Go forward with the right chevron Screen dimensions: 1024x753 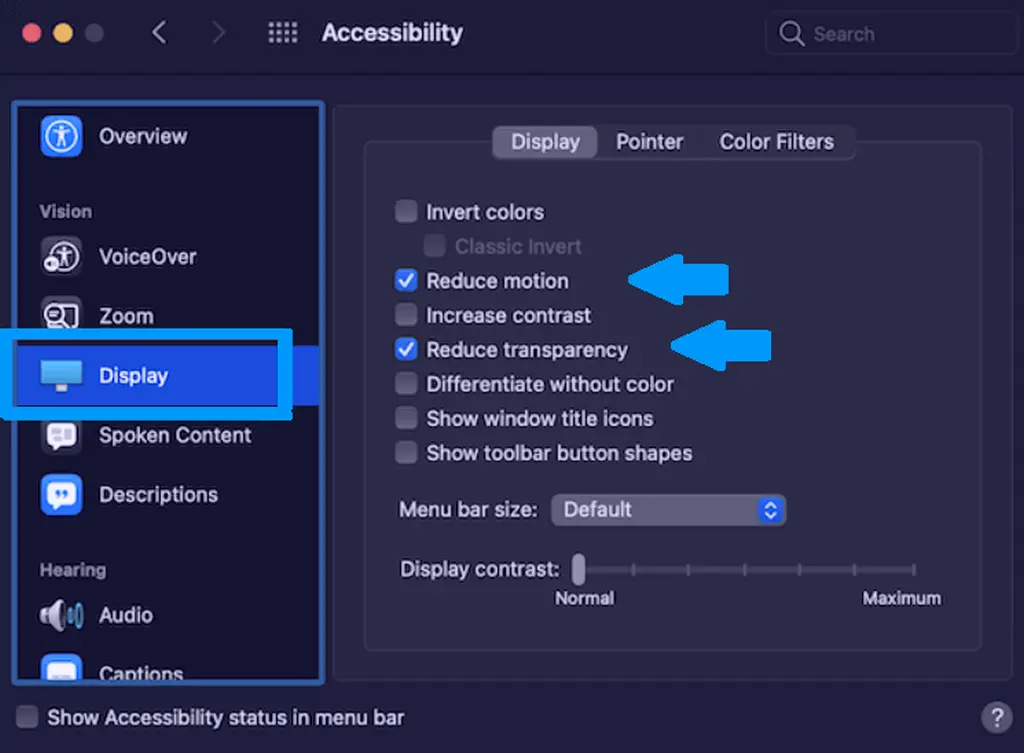pos(219,32)
